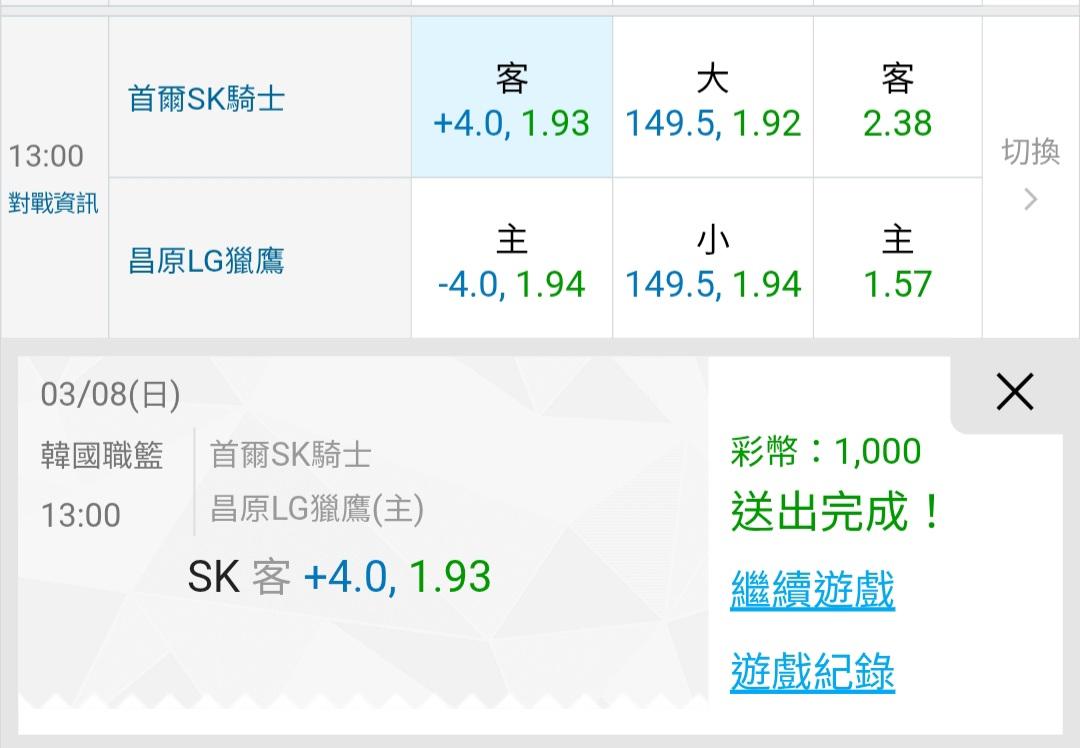Click the SK 客 +4.0, 1.93 slip selection

[x=340, y=577]
